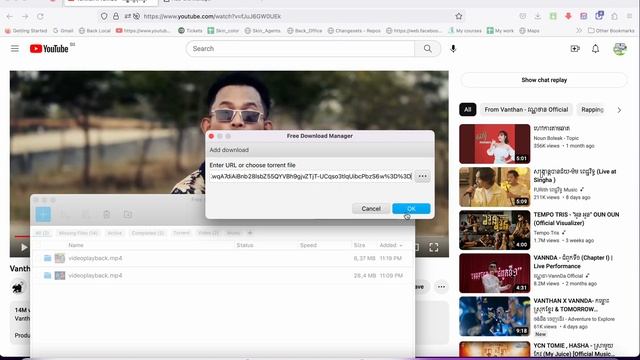This screenshot has height=360, width=640.
Task: Open the Active tab in FDM window
Action: (115, 233)
